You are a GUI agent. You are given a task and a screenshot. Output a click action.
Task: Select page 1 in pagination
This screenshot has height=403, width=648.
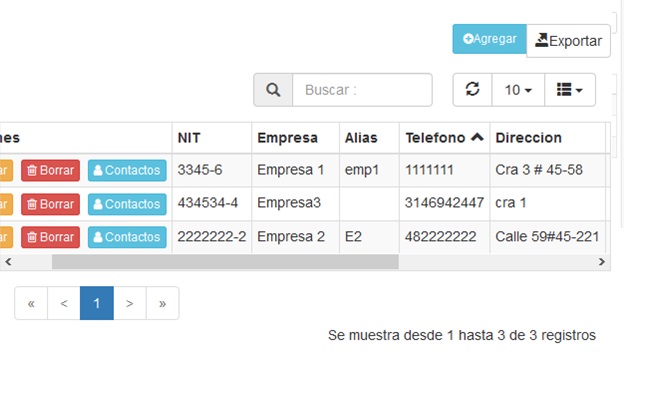tap(96, 303)
